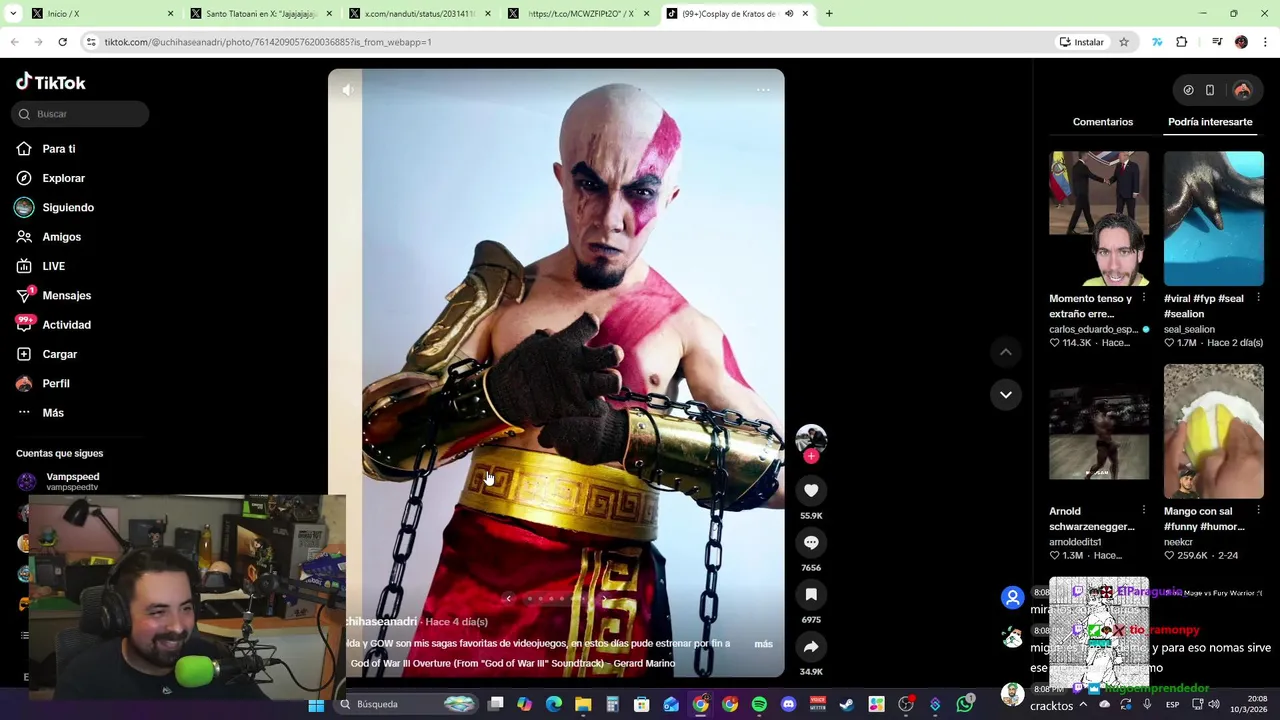Open carlos_eduardo_esp profile link

(x=1093, y=329)
